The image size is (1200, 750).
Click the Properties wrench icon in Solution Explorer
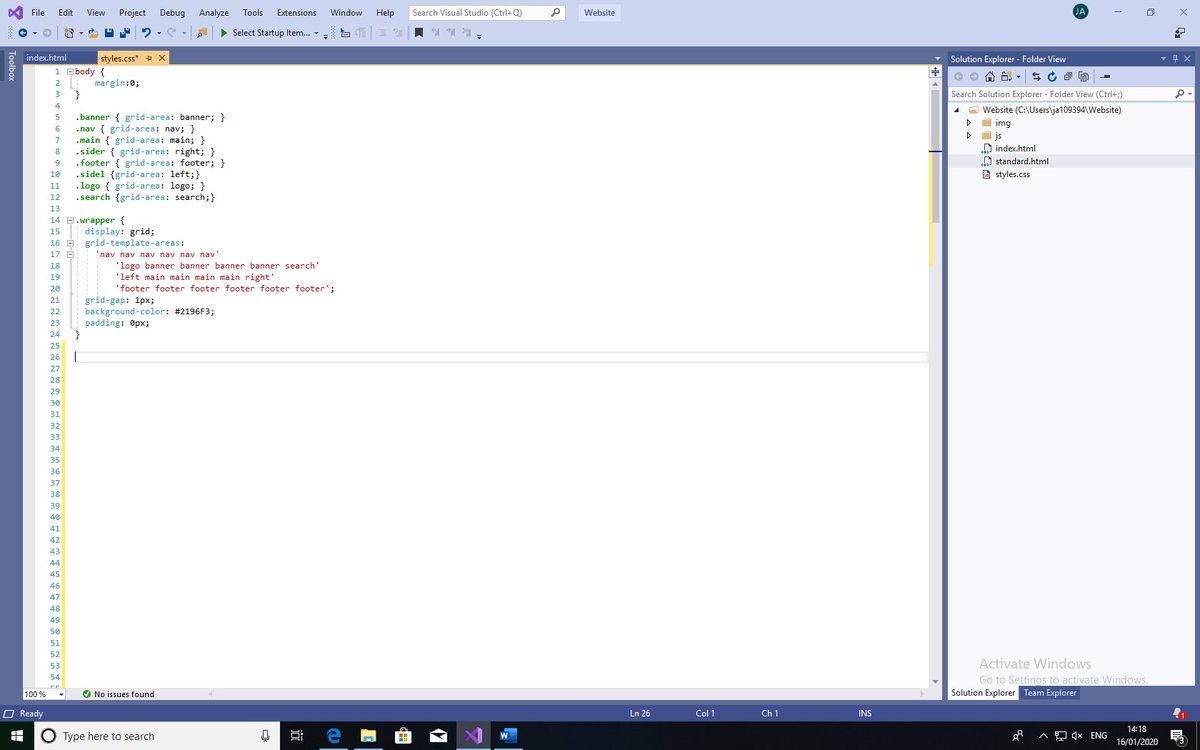point(1105,77)
